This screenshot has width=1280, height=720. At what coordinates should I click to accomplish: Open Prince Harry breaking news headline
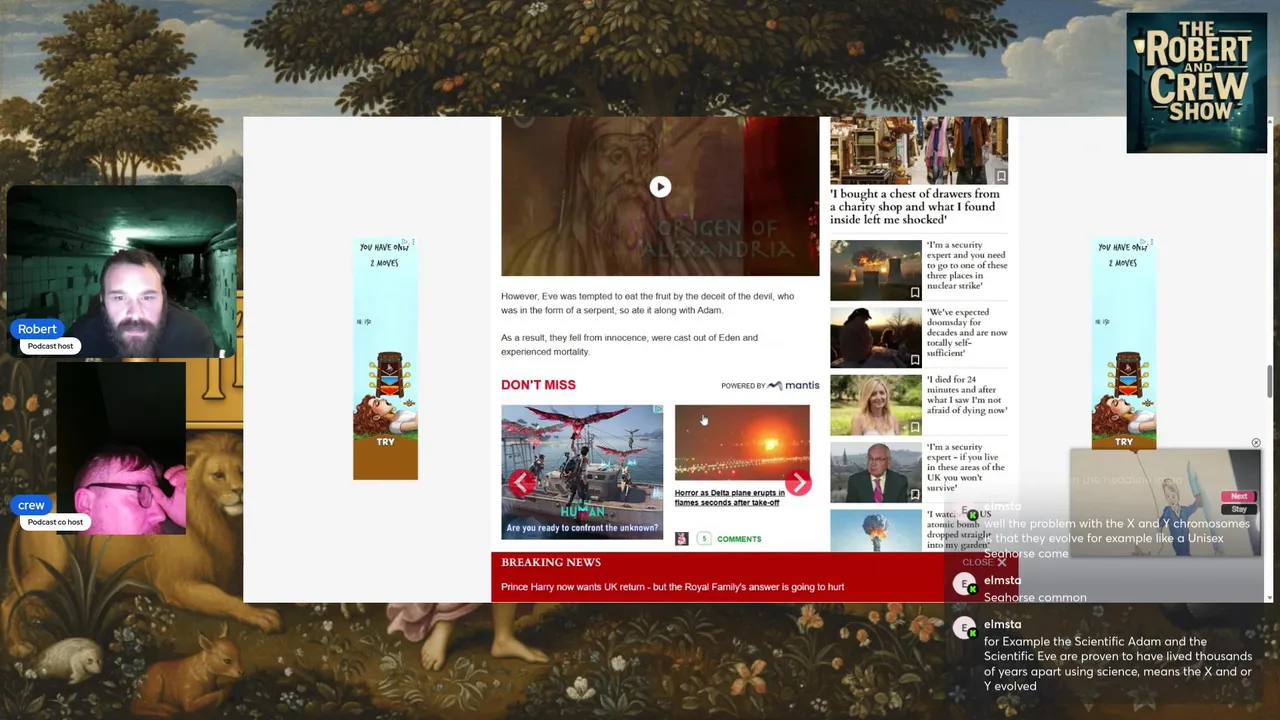tap(672, 587)
